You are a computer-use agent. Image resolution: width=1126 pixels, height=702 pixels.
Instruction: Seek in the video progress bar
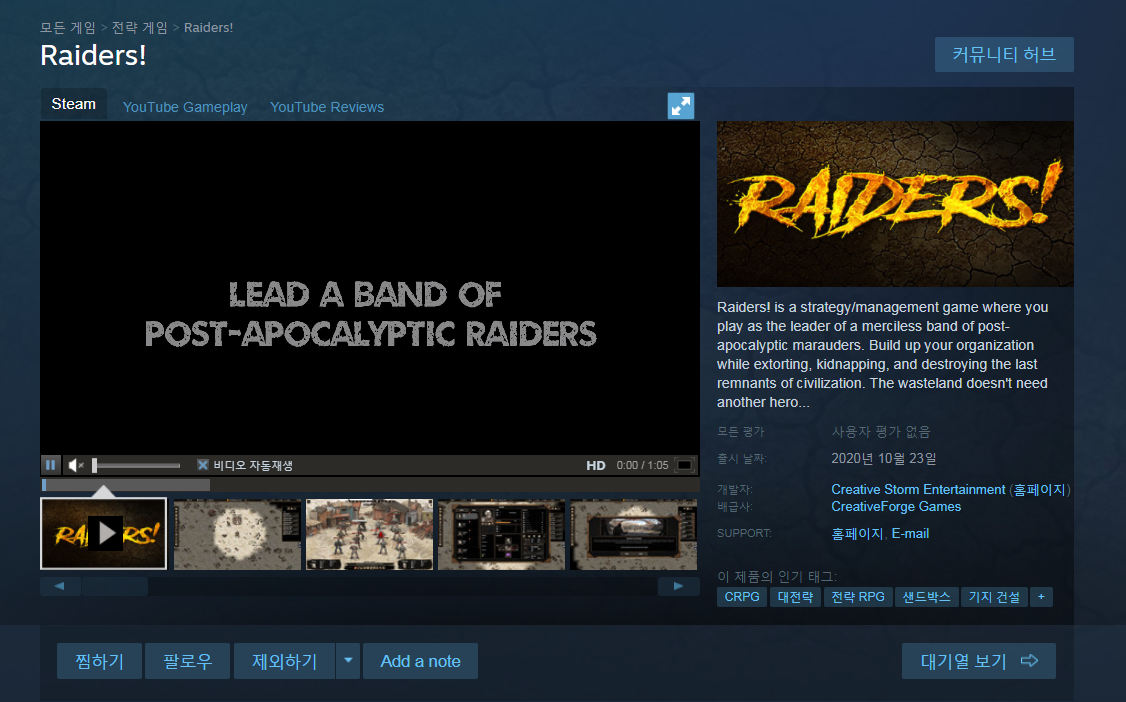click(x=370, y=485)
